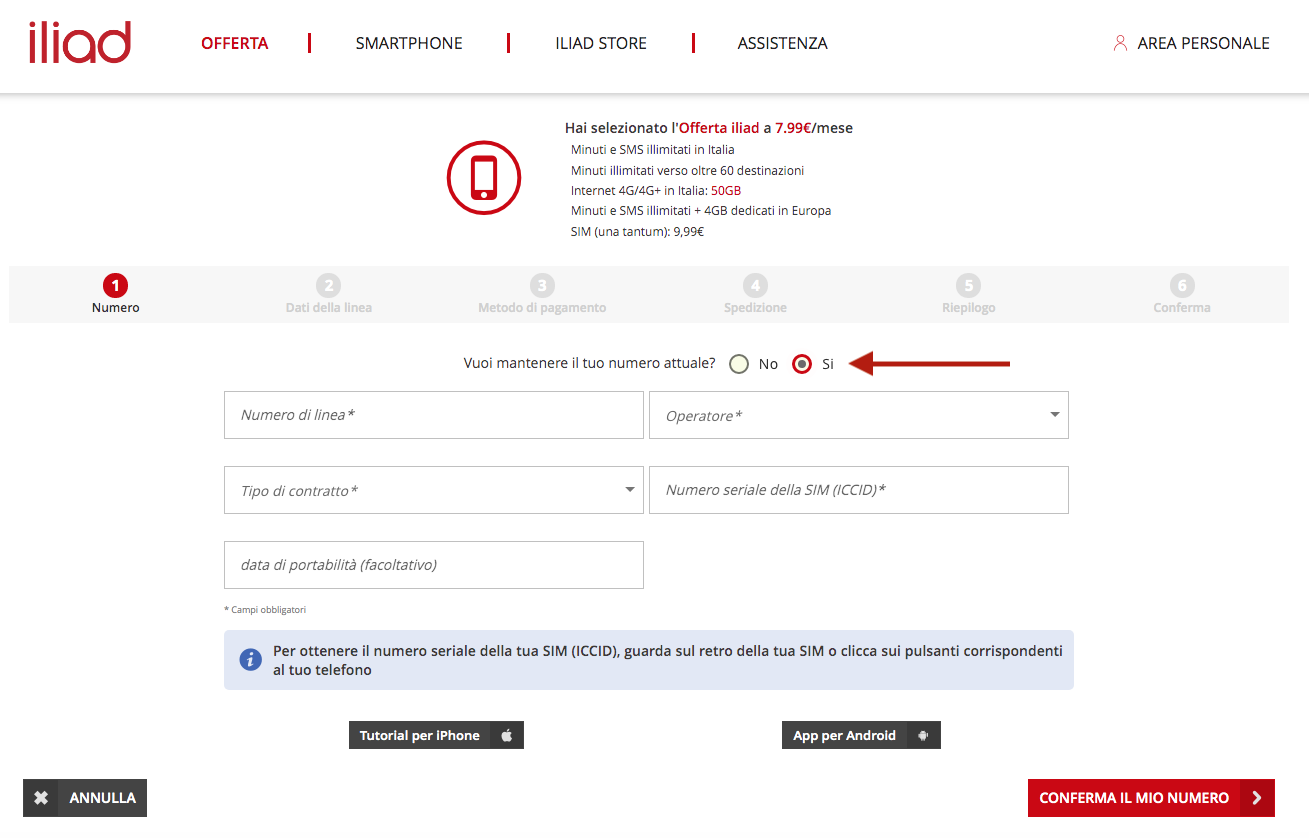
Task: Open the Operatore dropdown
Action: [x=859, y=415]
